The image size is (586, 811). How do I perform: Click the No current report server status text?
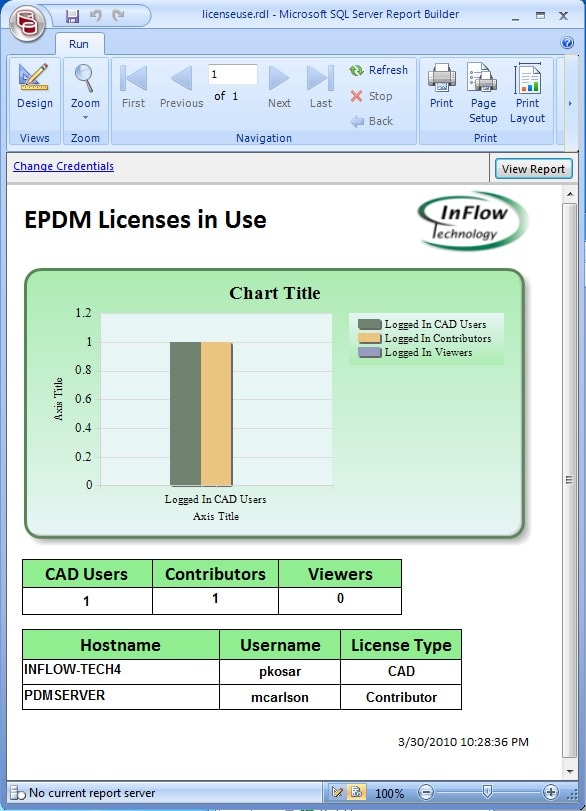(92, 793)
